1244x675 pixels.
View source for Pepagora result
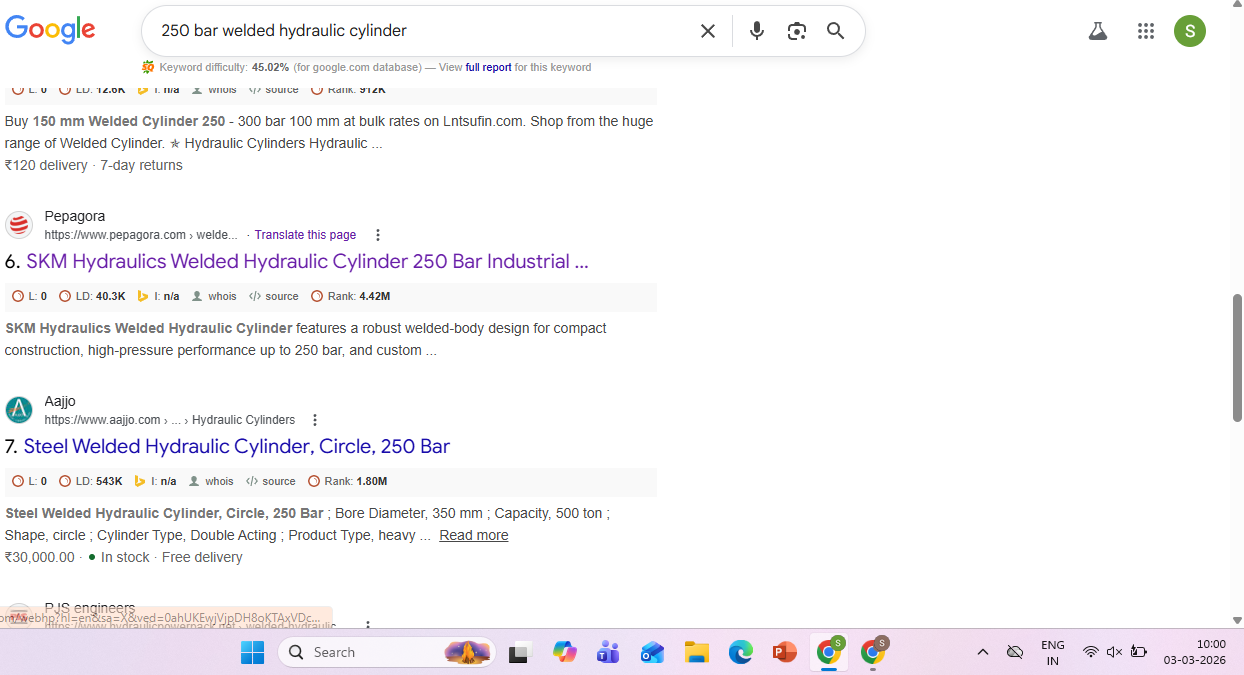click(274, 296)
